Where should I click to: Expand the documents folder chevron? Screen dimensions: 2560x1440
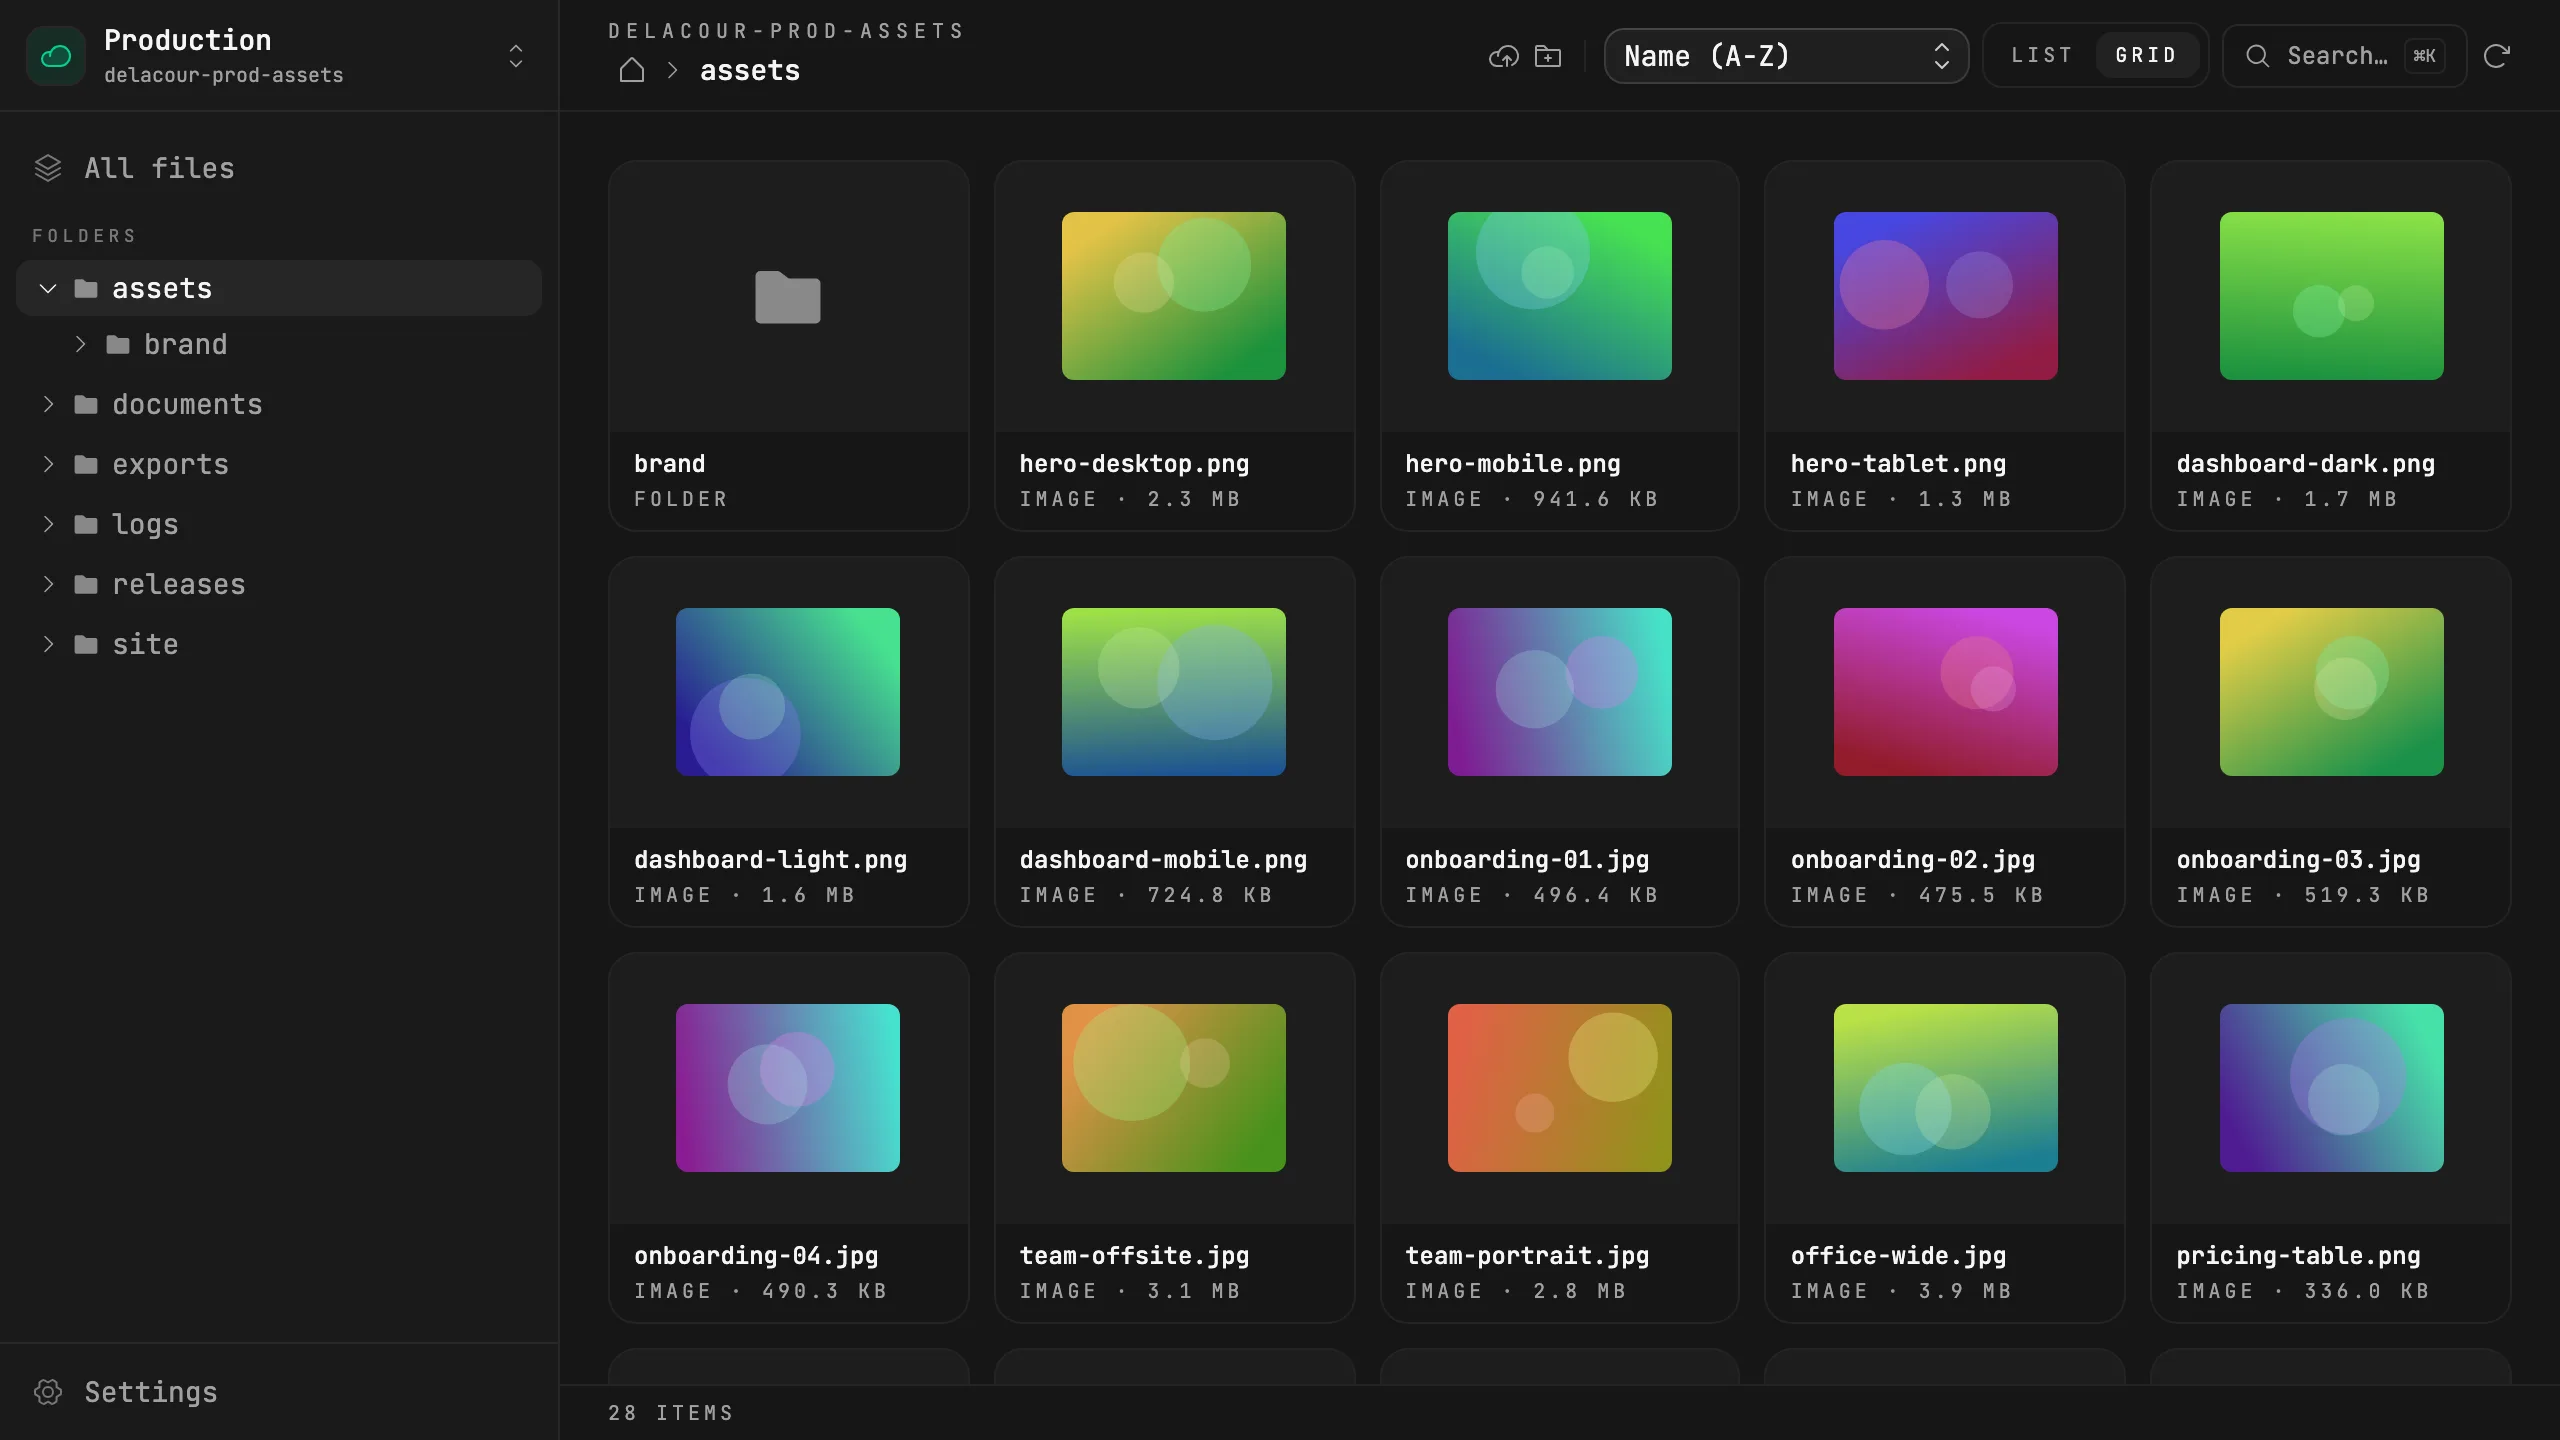(48, 404)
